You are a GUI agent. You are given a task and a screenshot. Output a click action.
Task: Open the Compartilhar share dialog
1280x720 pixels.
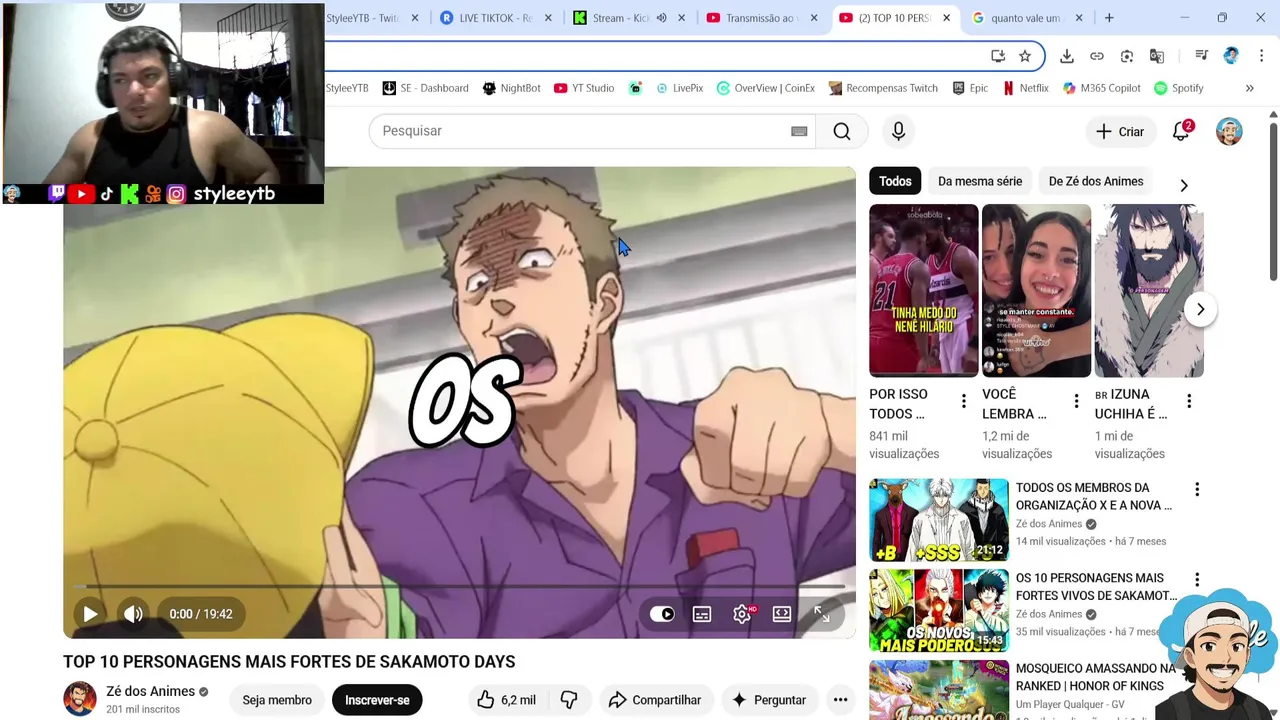pos(654,700)
